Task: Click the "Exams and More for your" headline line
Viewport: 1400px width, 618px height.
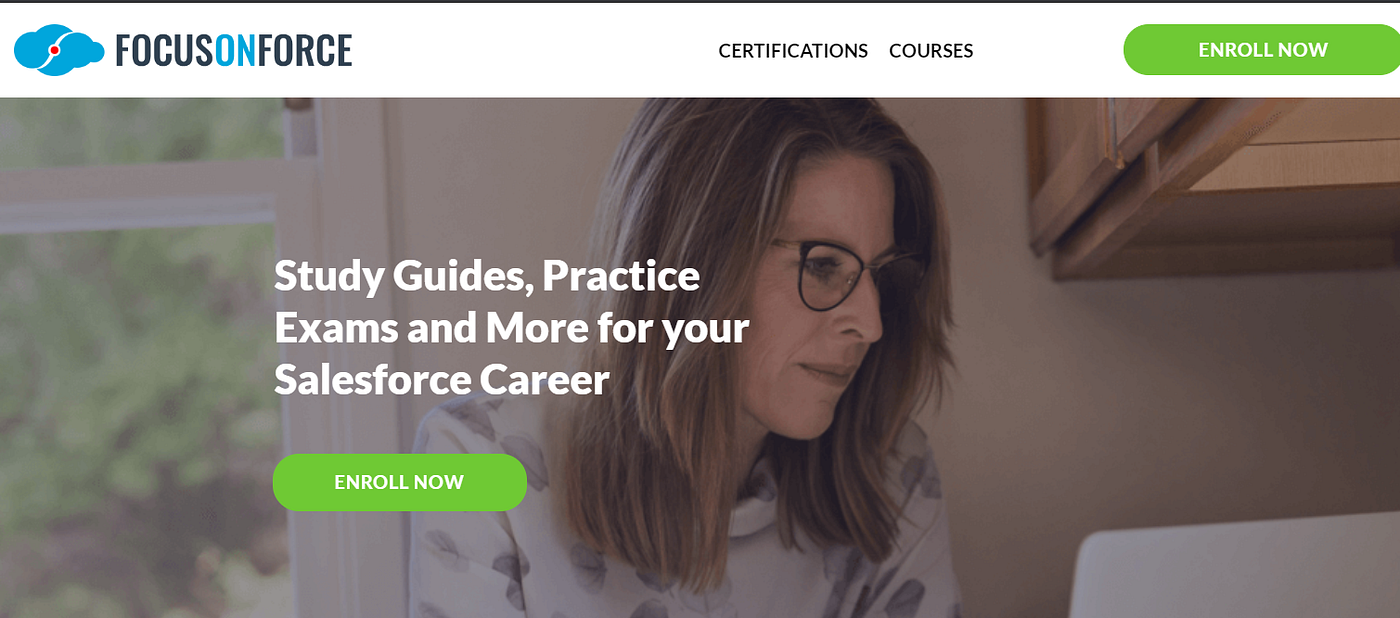Action: pyautogui.click(x=512, y=327)
